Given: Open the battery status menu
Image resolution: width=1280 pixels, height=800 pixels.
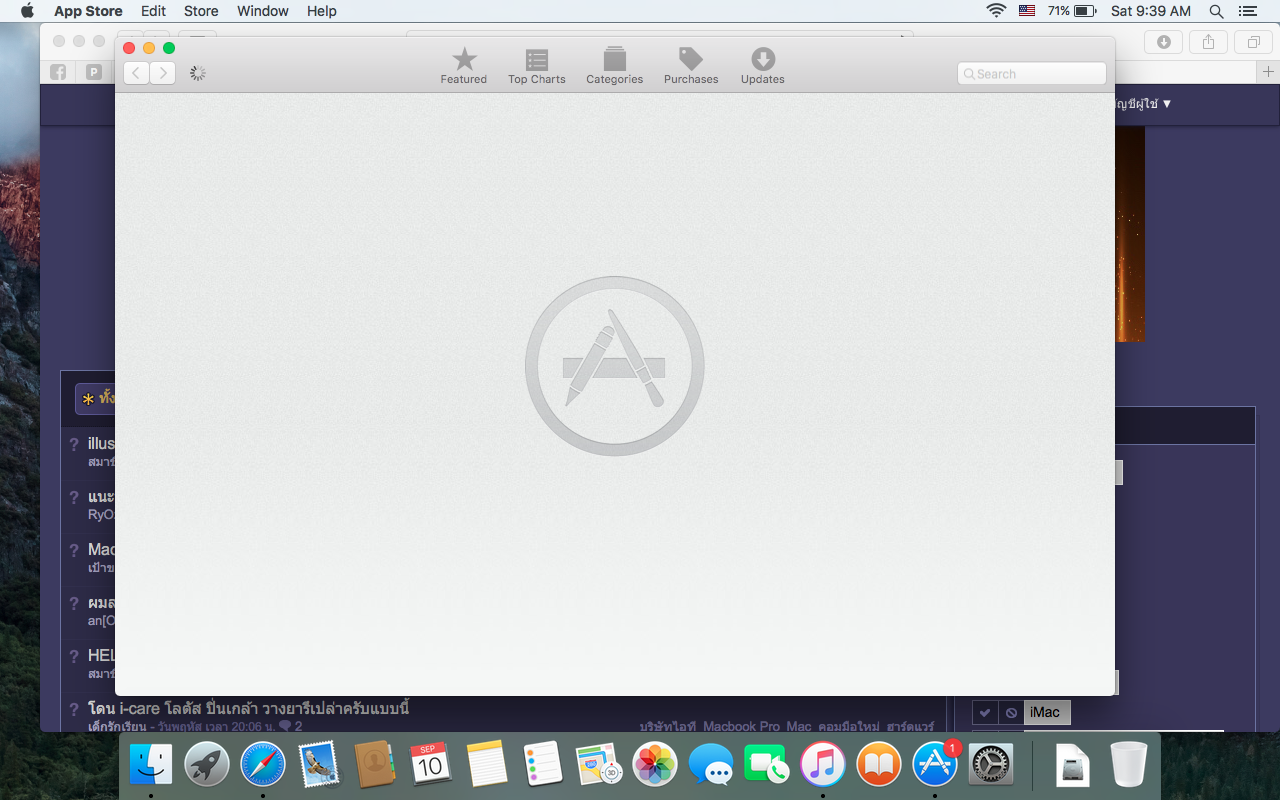Looking at the screenshot, I should coord(1072,11).
